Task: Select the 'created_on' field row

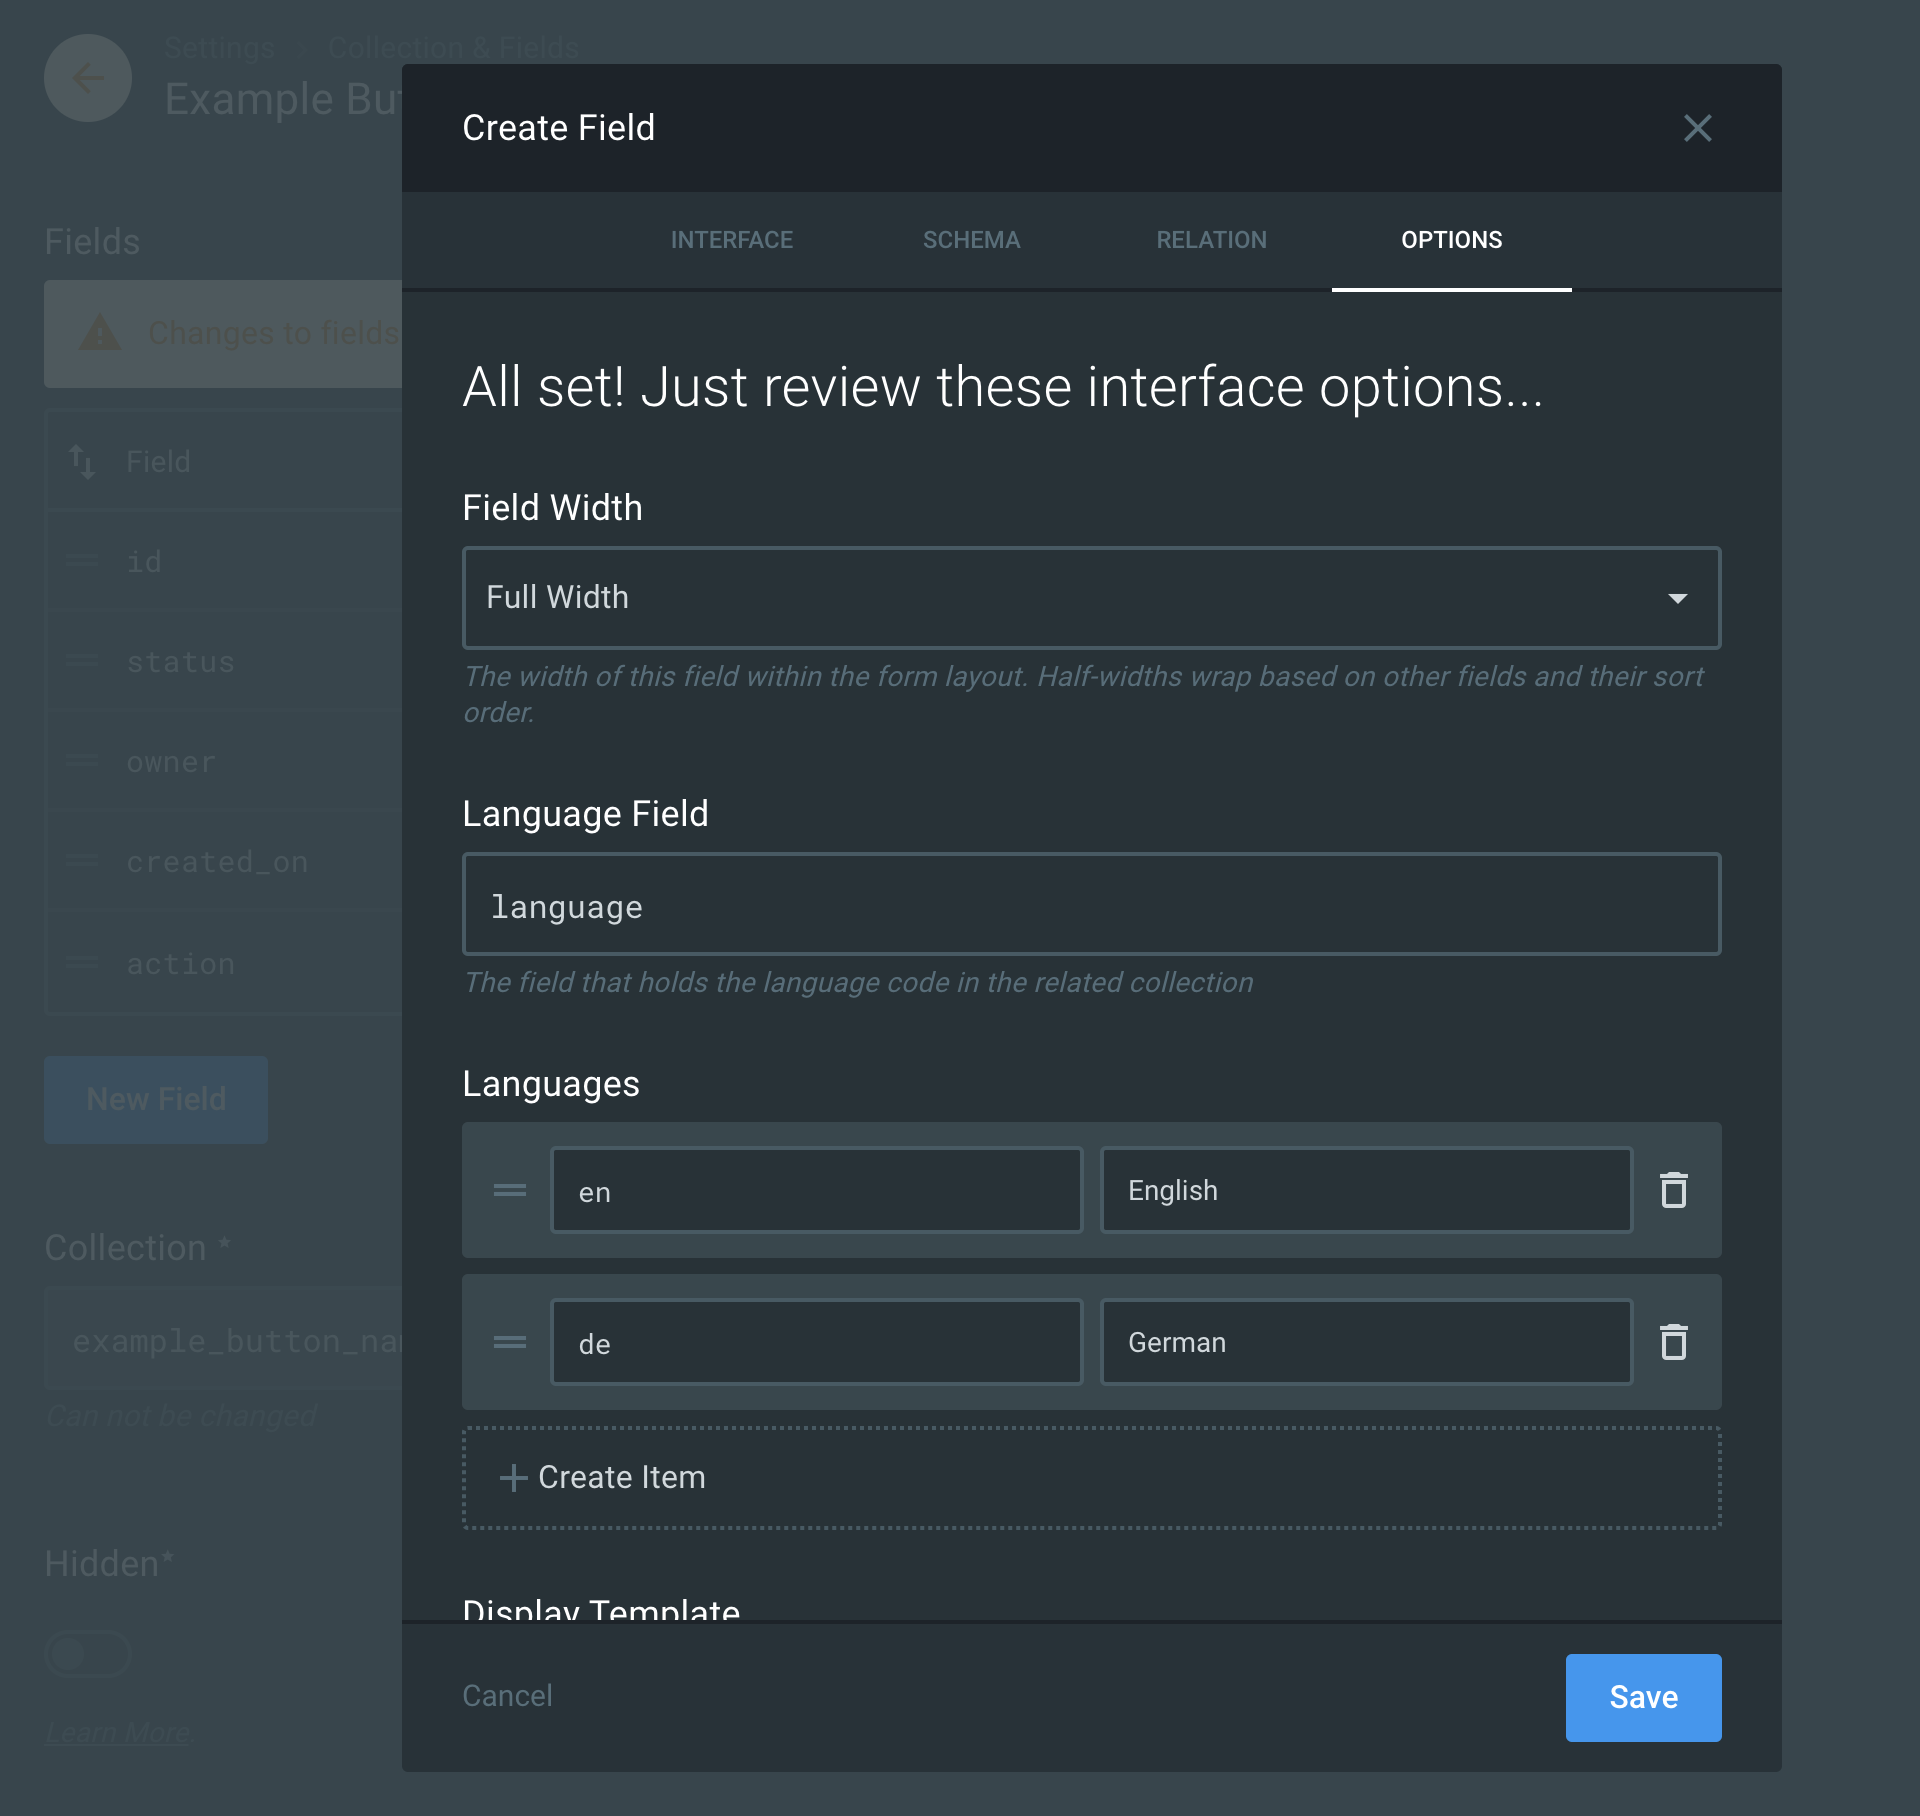Action: point(224,861)
